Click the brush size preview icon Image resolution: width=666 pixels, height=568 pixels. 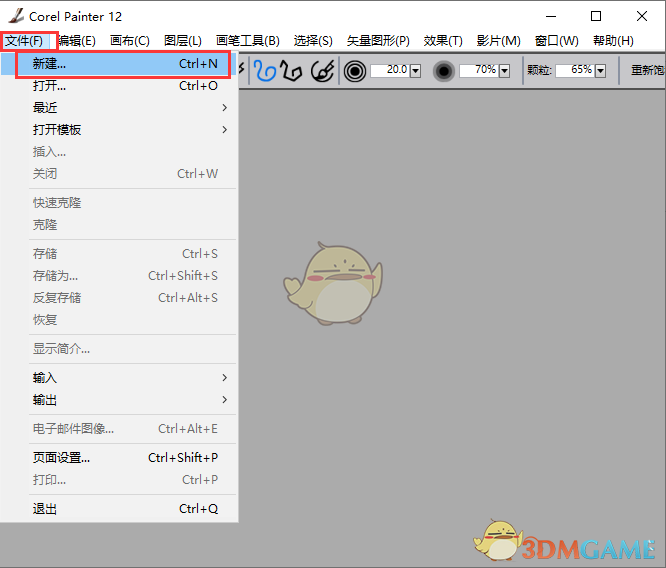point(355,71)
